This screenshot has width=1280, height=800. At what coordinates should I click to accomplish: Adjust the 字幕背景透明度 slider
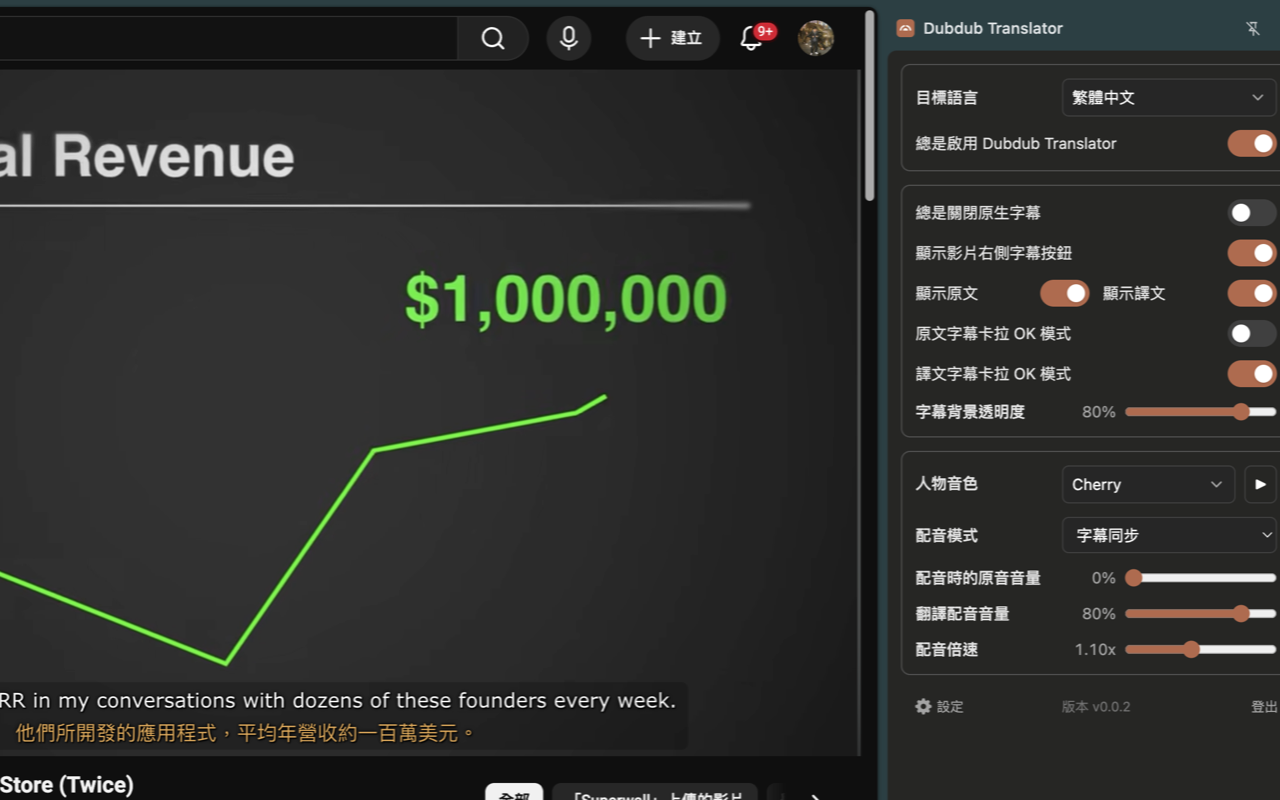pyautogui.click(x=1201, y=412)
